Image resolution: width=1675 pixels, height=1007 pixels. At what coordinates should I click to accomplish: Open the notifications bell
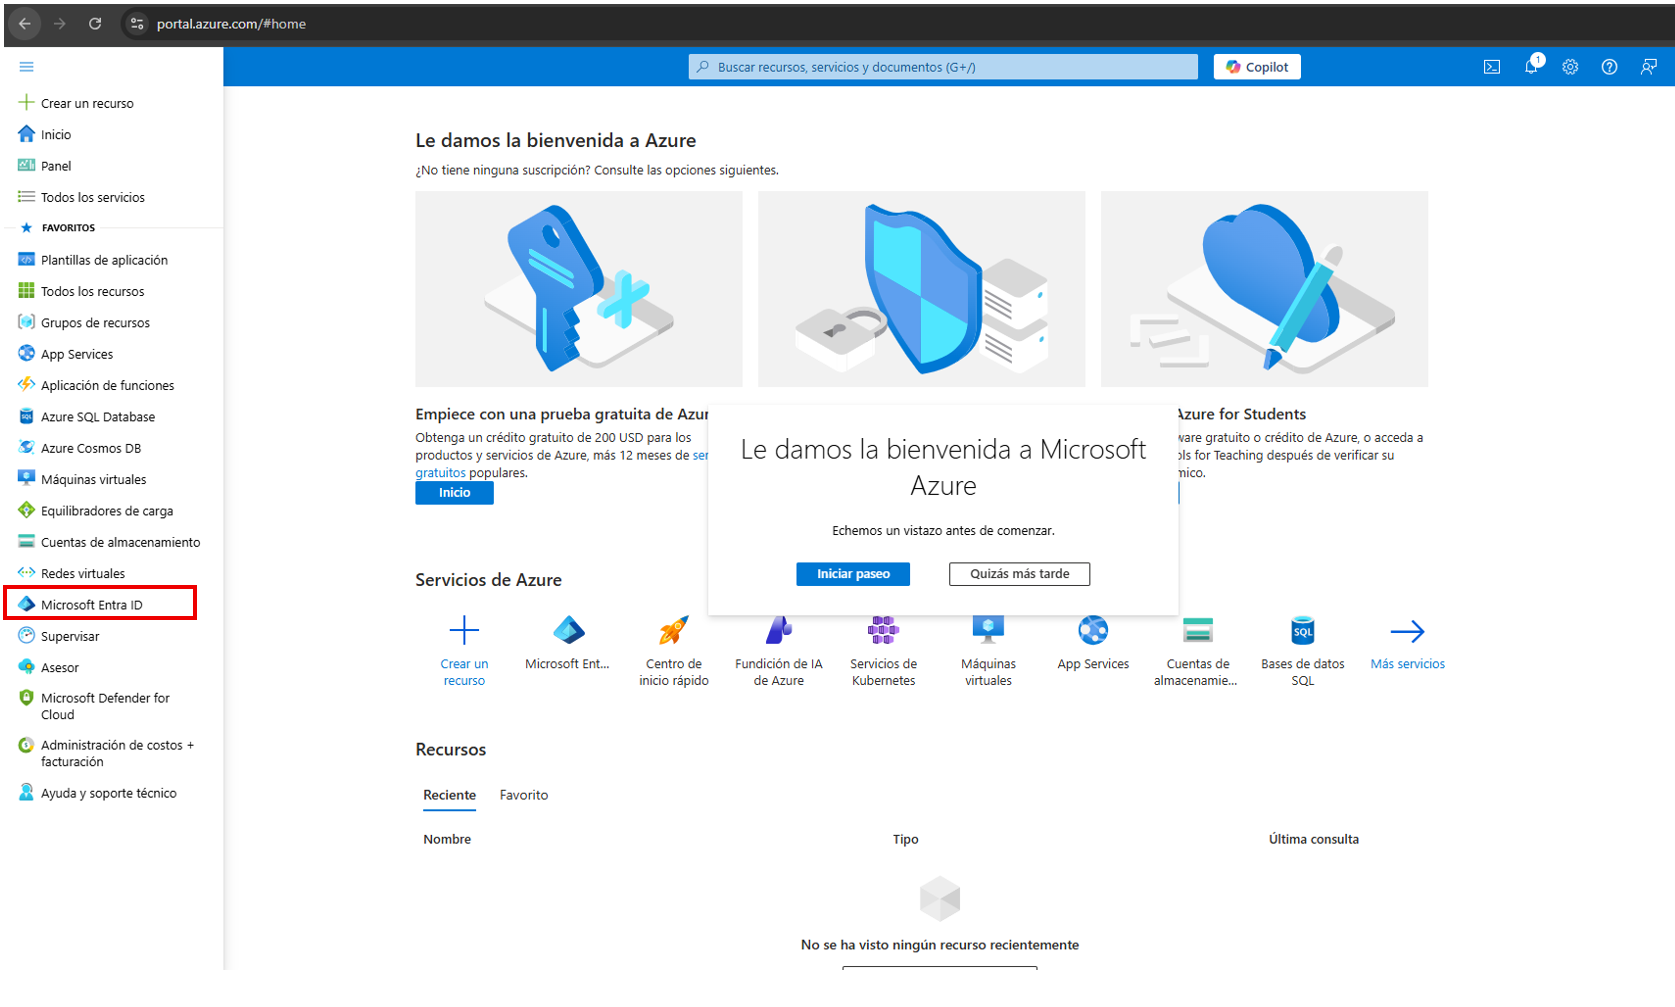(x=1531, y=67)
